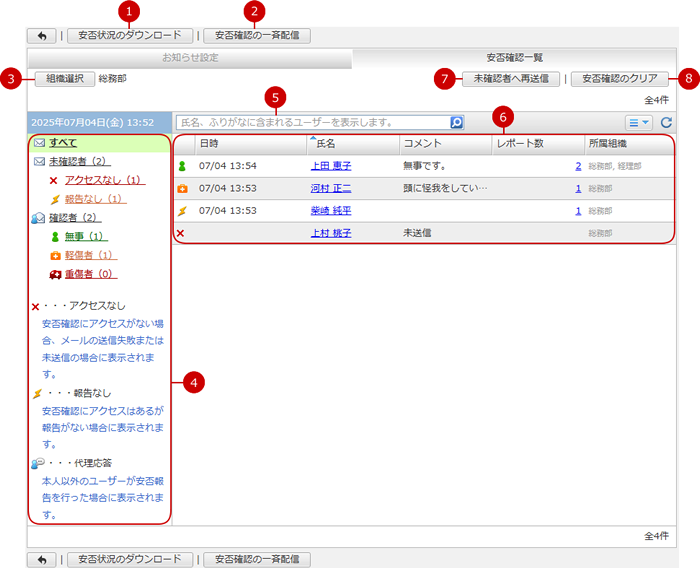Click comment 無事です。
The height and width of the screenshot is (568, 700).
(x=424, y=166)
